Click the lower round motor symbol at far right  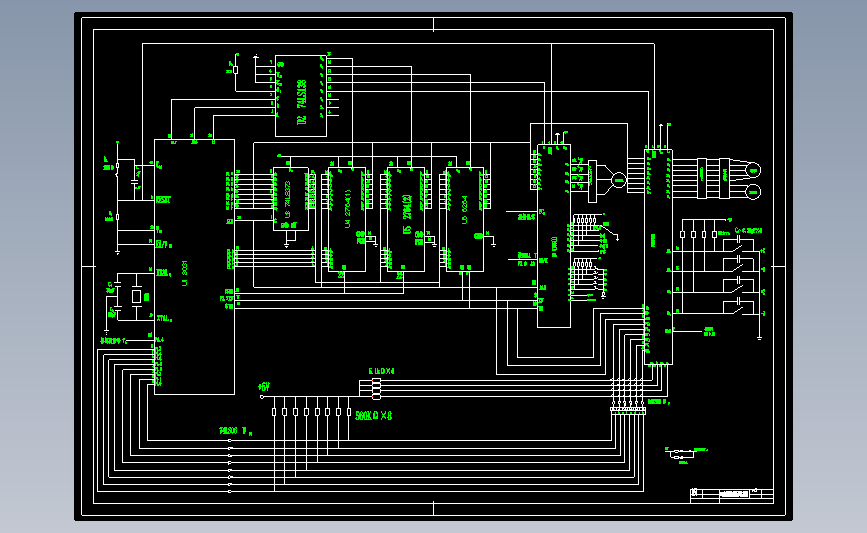click(x=753, y=192)
